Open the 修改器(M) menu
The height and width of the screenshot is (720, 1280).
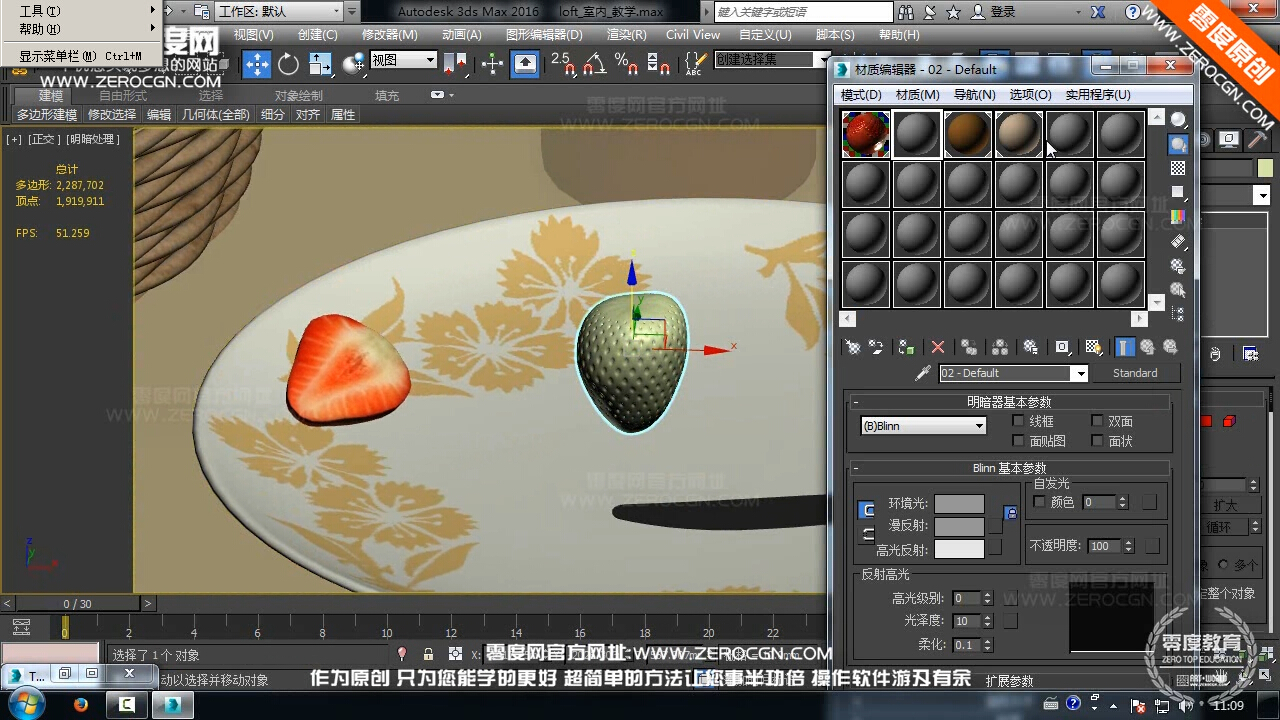[x=390, y=34]
